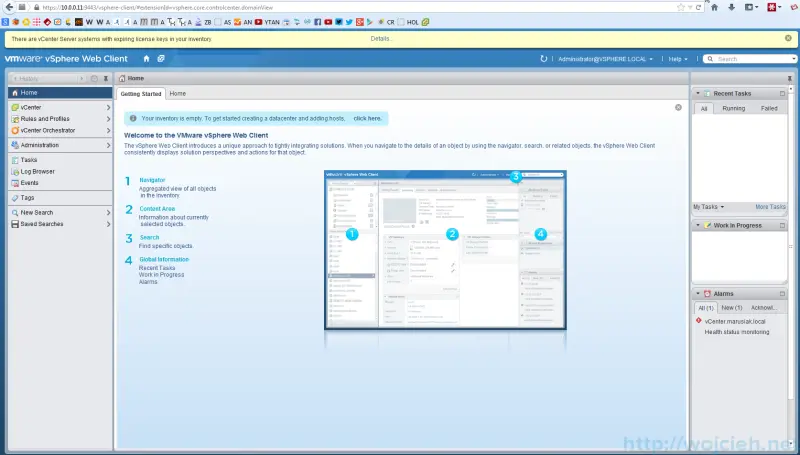Open Events in the navigator
This screenshot has height=455, width=800.
pos(60,183)
